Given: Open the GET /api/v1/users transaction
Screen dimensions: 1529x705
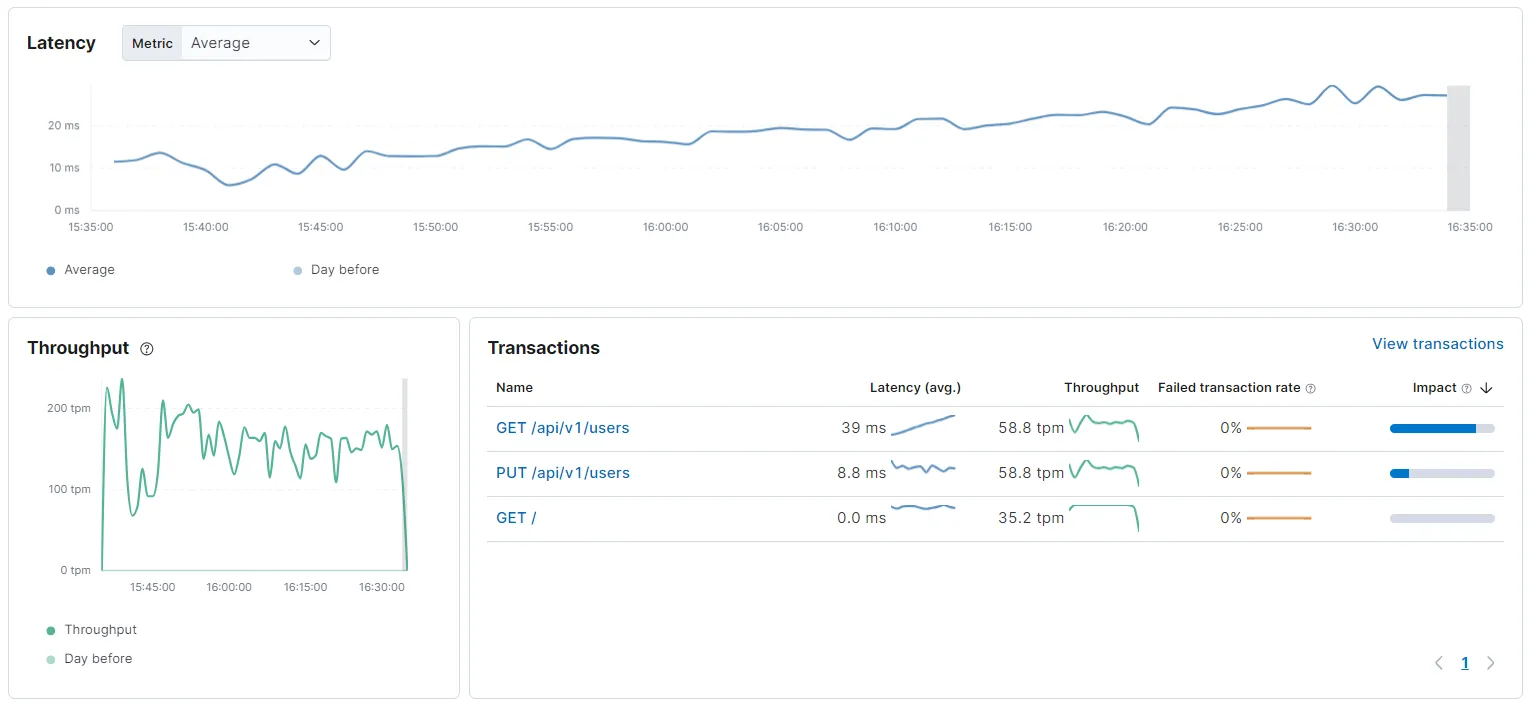Looking at the screenshot, I should 563,428.
